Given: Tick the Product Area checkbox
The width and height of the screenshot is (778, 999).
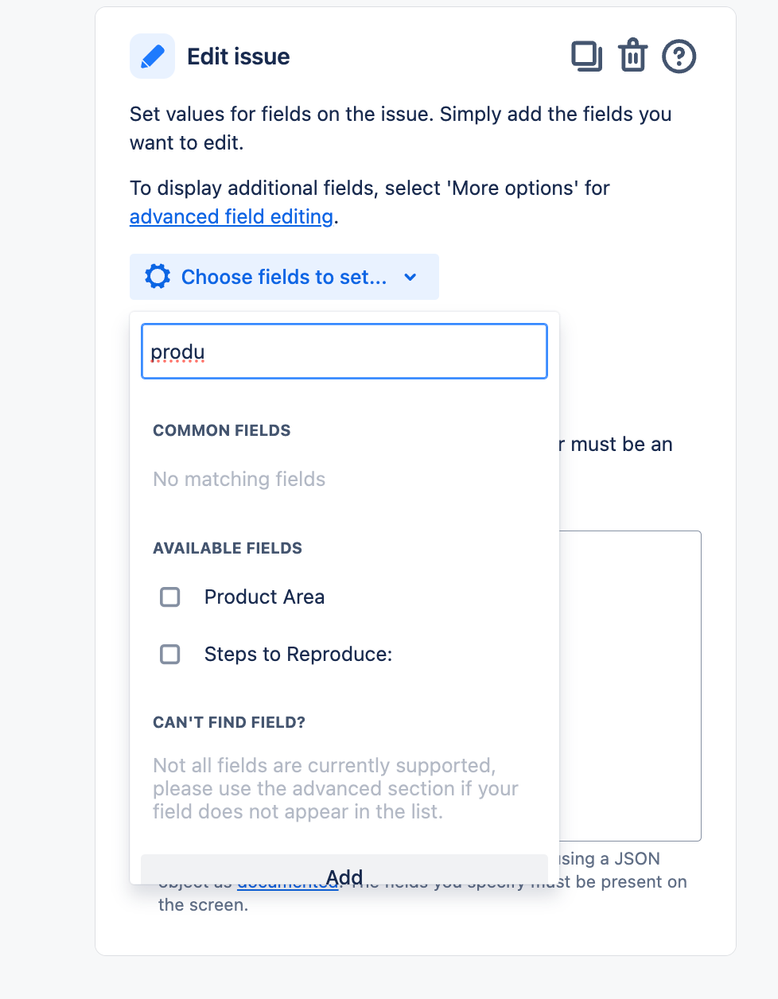Looking at the screenshot, I should (x=169, y=597).
